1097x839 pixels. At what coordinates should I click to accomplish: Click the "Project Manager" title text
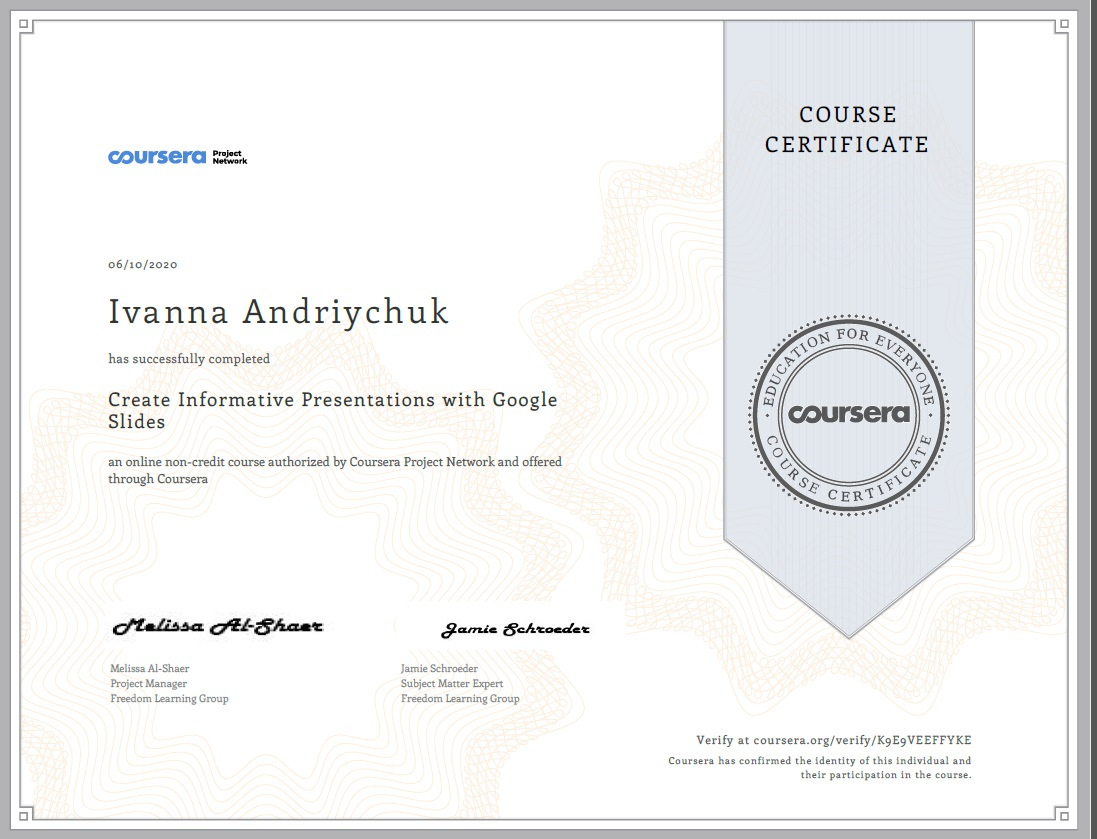click(148, 683)
